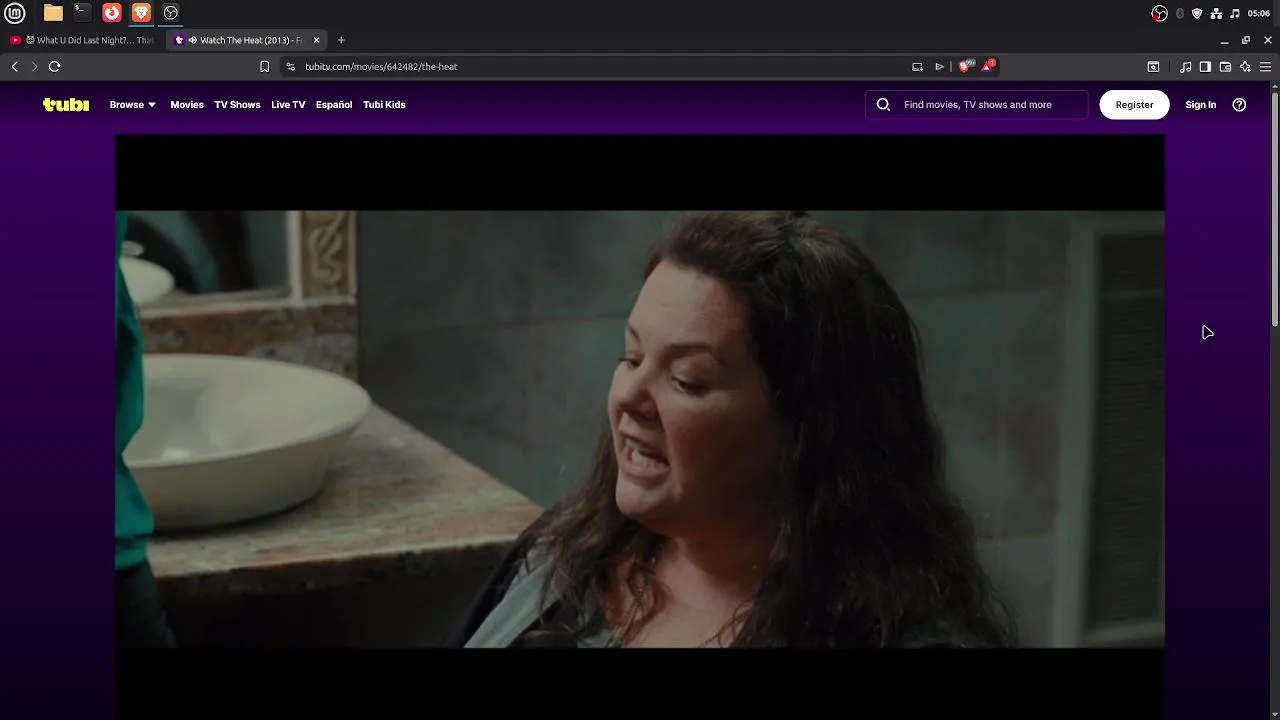Open the Brave hamburger main menu

(1265, 66)
